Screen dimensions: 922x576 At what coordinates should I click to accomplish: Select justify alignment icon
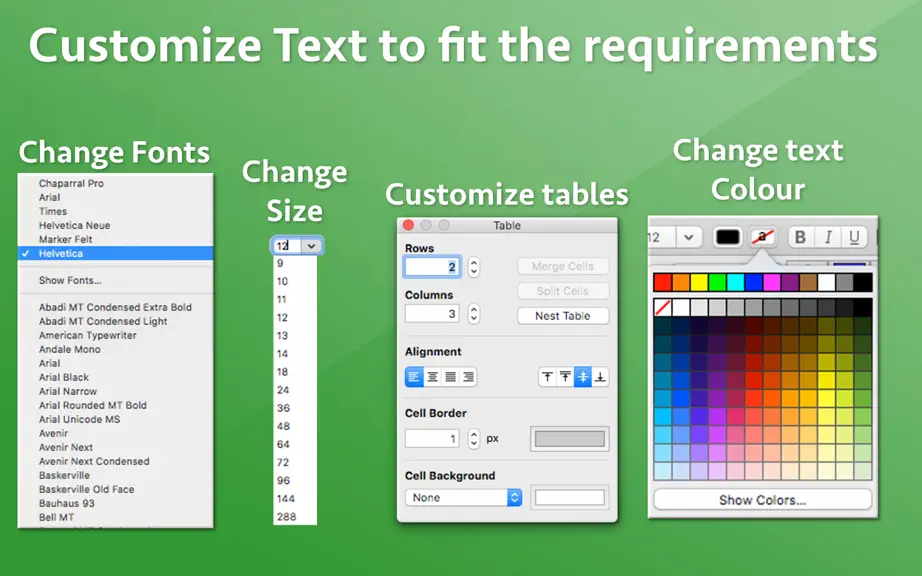click(x=450, y=377)
